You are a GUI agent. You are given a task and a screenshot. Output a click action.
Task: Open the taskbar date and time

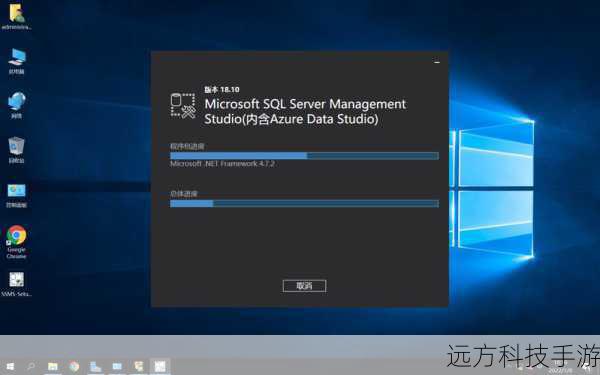pyautogui.click(x=561, y=368)
